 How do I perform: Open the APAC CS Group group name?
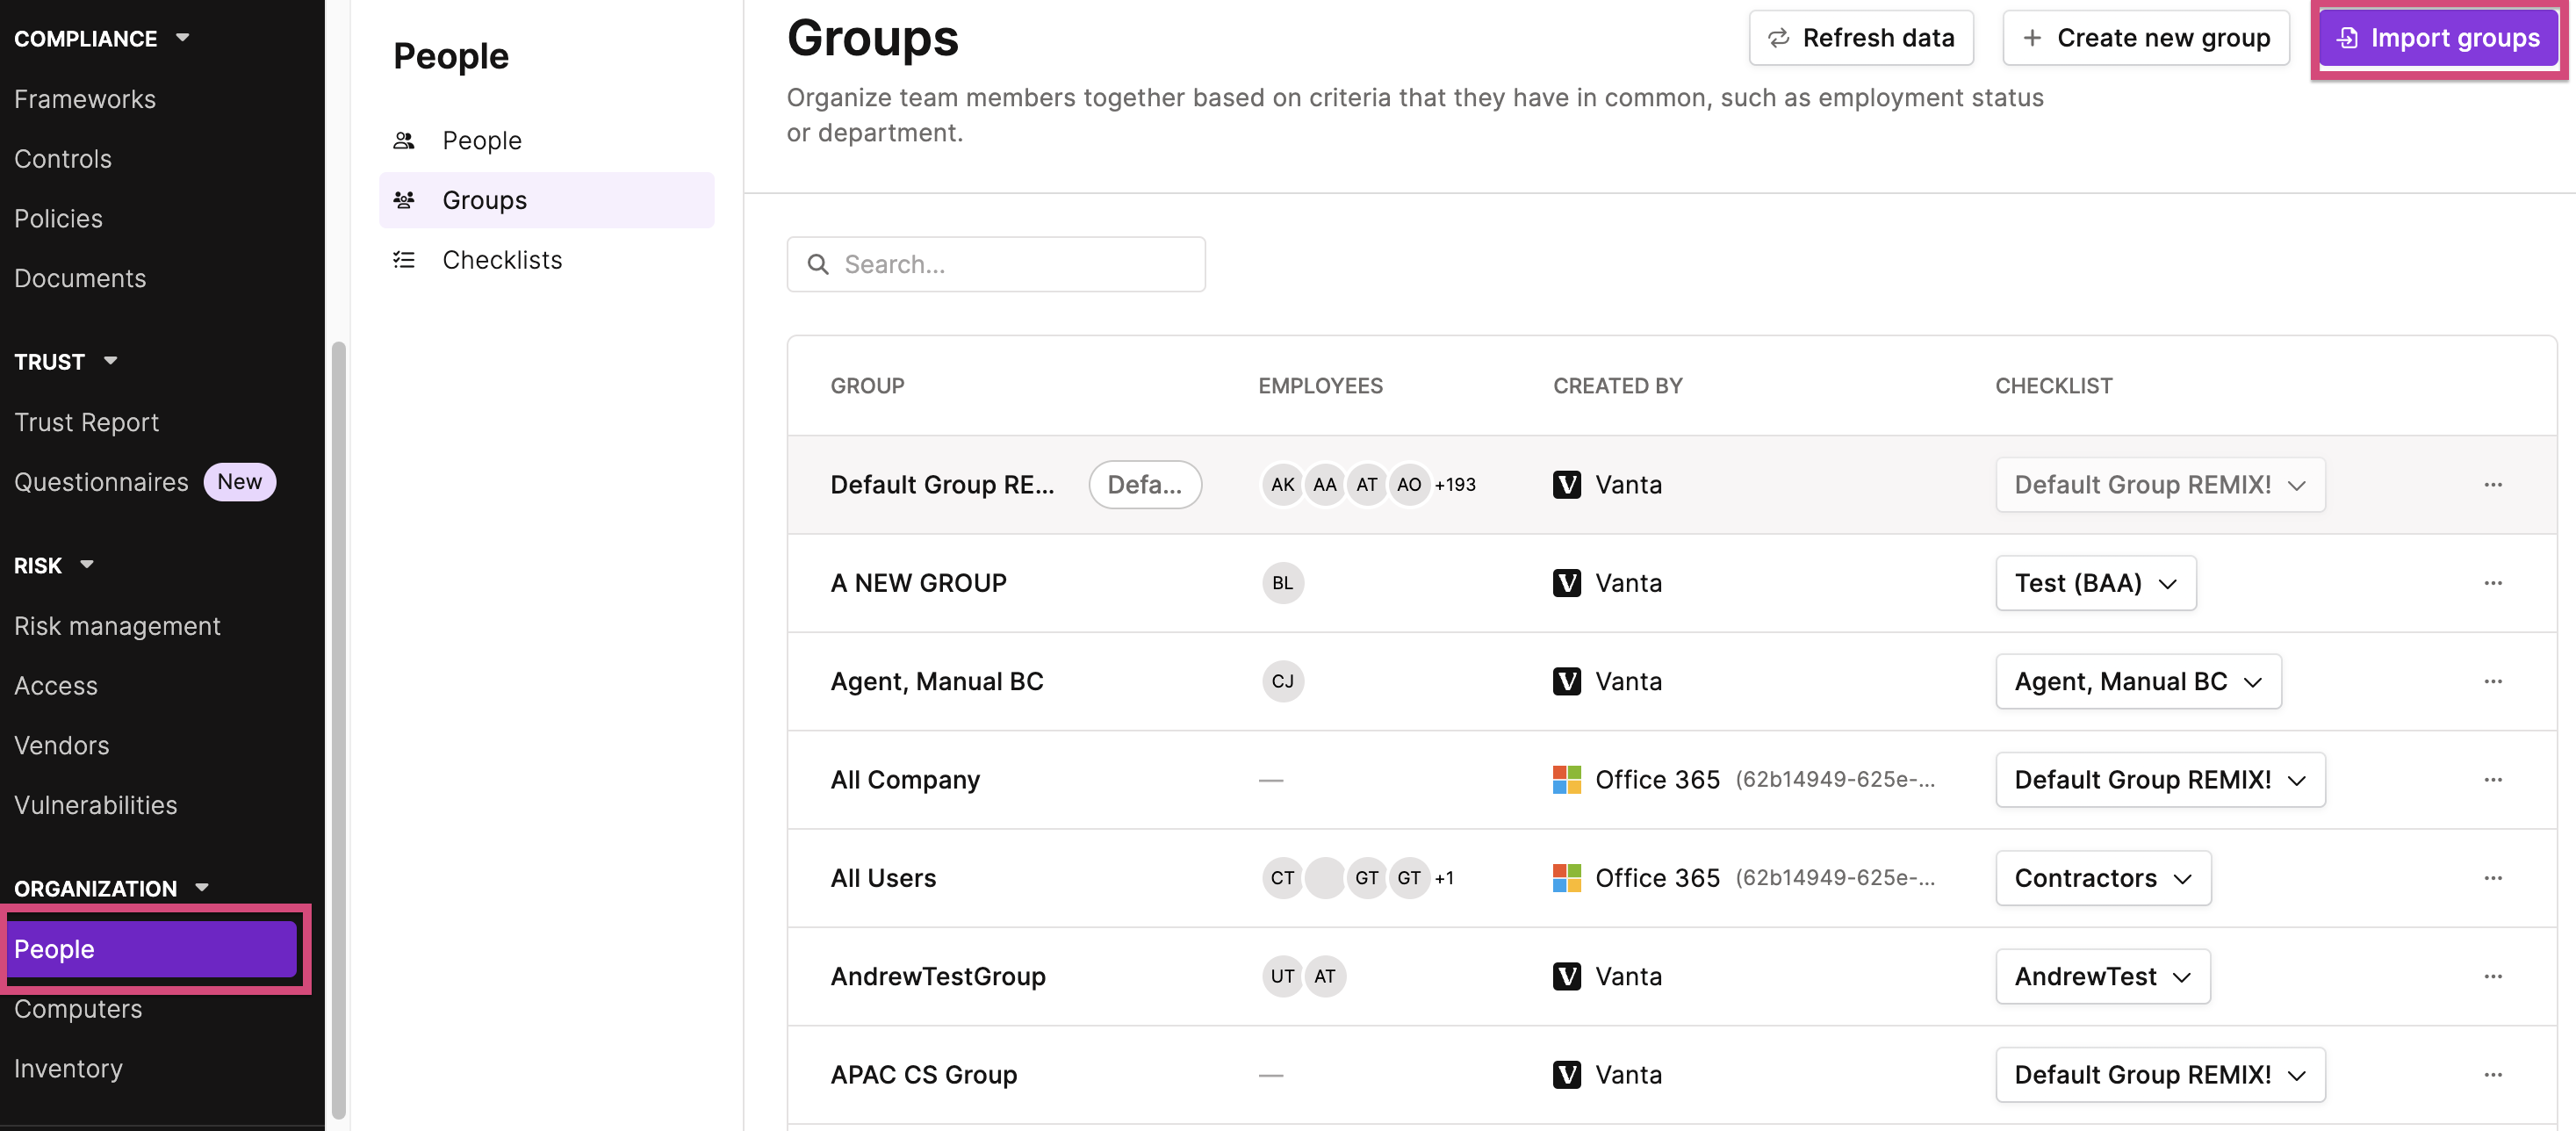[x=924, y=1075]
